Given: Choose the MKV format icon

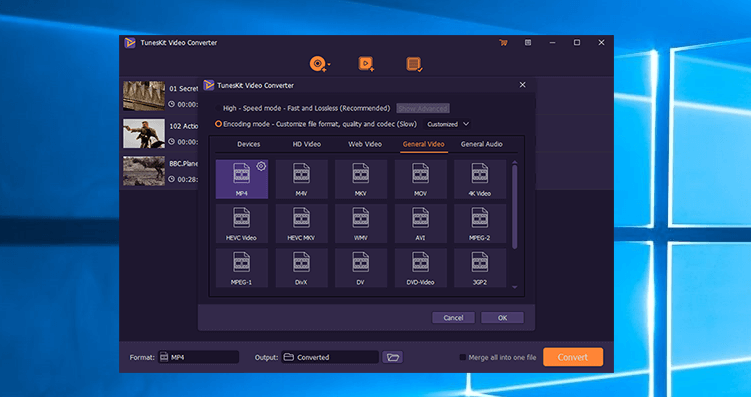Looking at the screenshot, I should 361,179.
